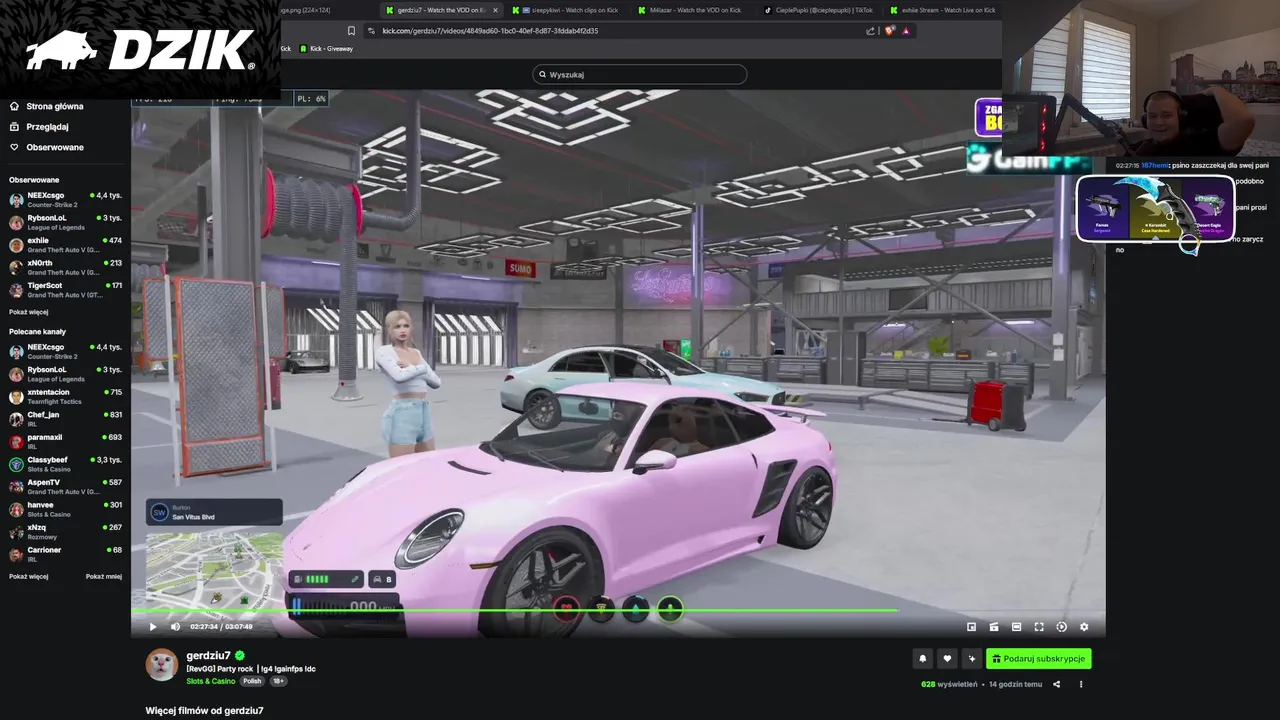Open gerdziu7 channel name link
The image size is (1280, 720).
pos(208,656)
